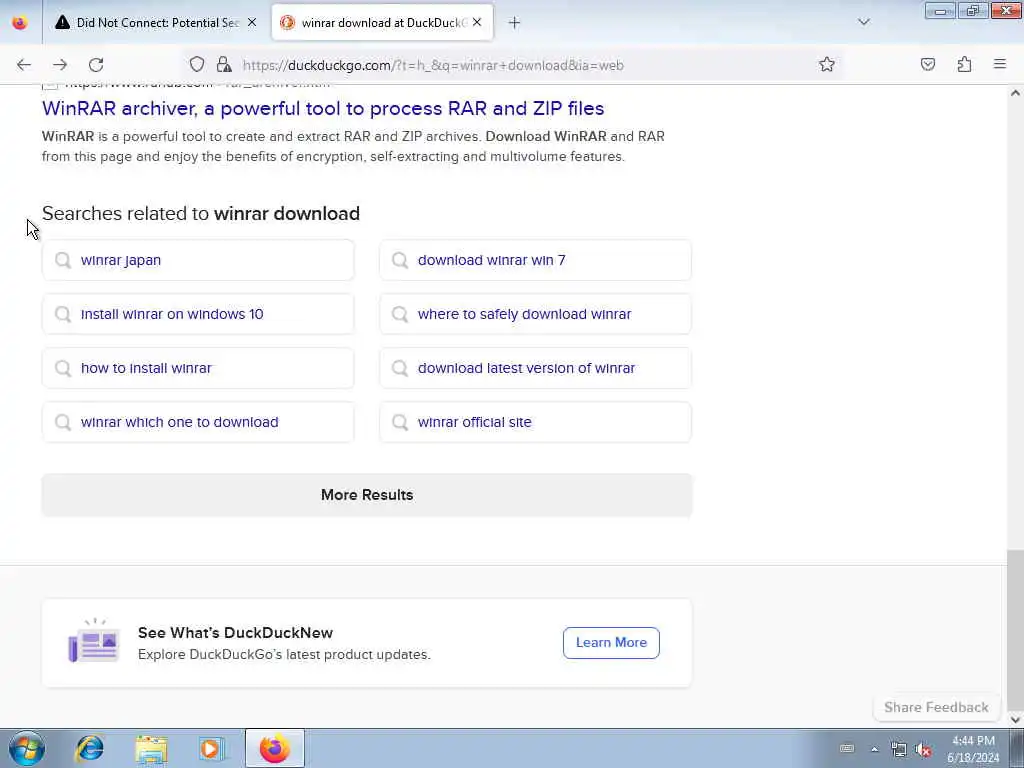
Task: Select the winrar download DuckDuckGo tab
Action: click(382, 23)
